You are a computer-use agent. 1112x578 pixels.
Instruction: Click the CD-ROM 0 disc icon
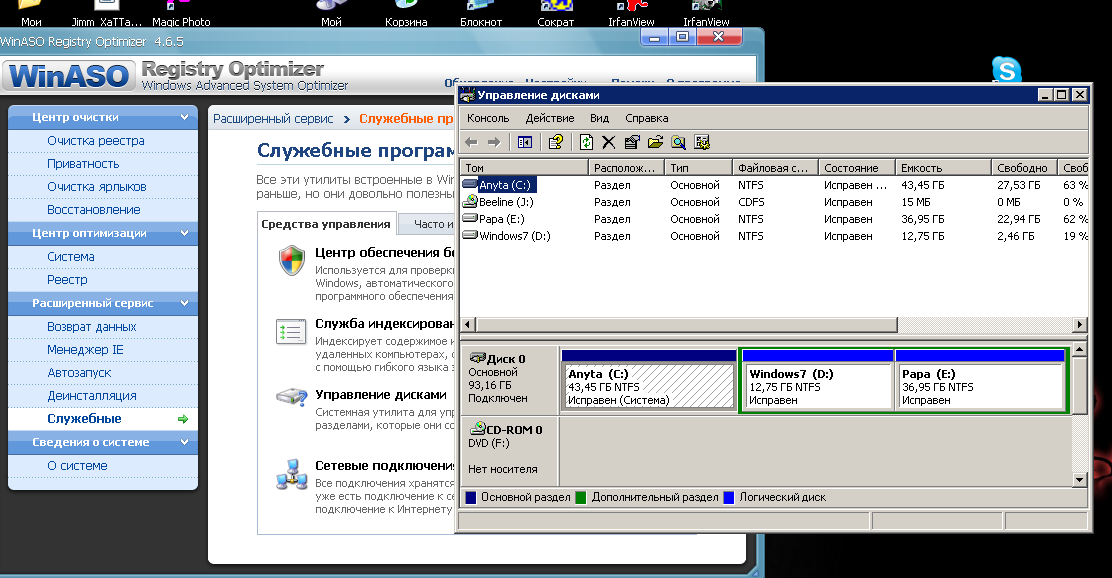(477, 428)
